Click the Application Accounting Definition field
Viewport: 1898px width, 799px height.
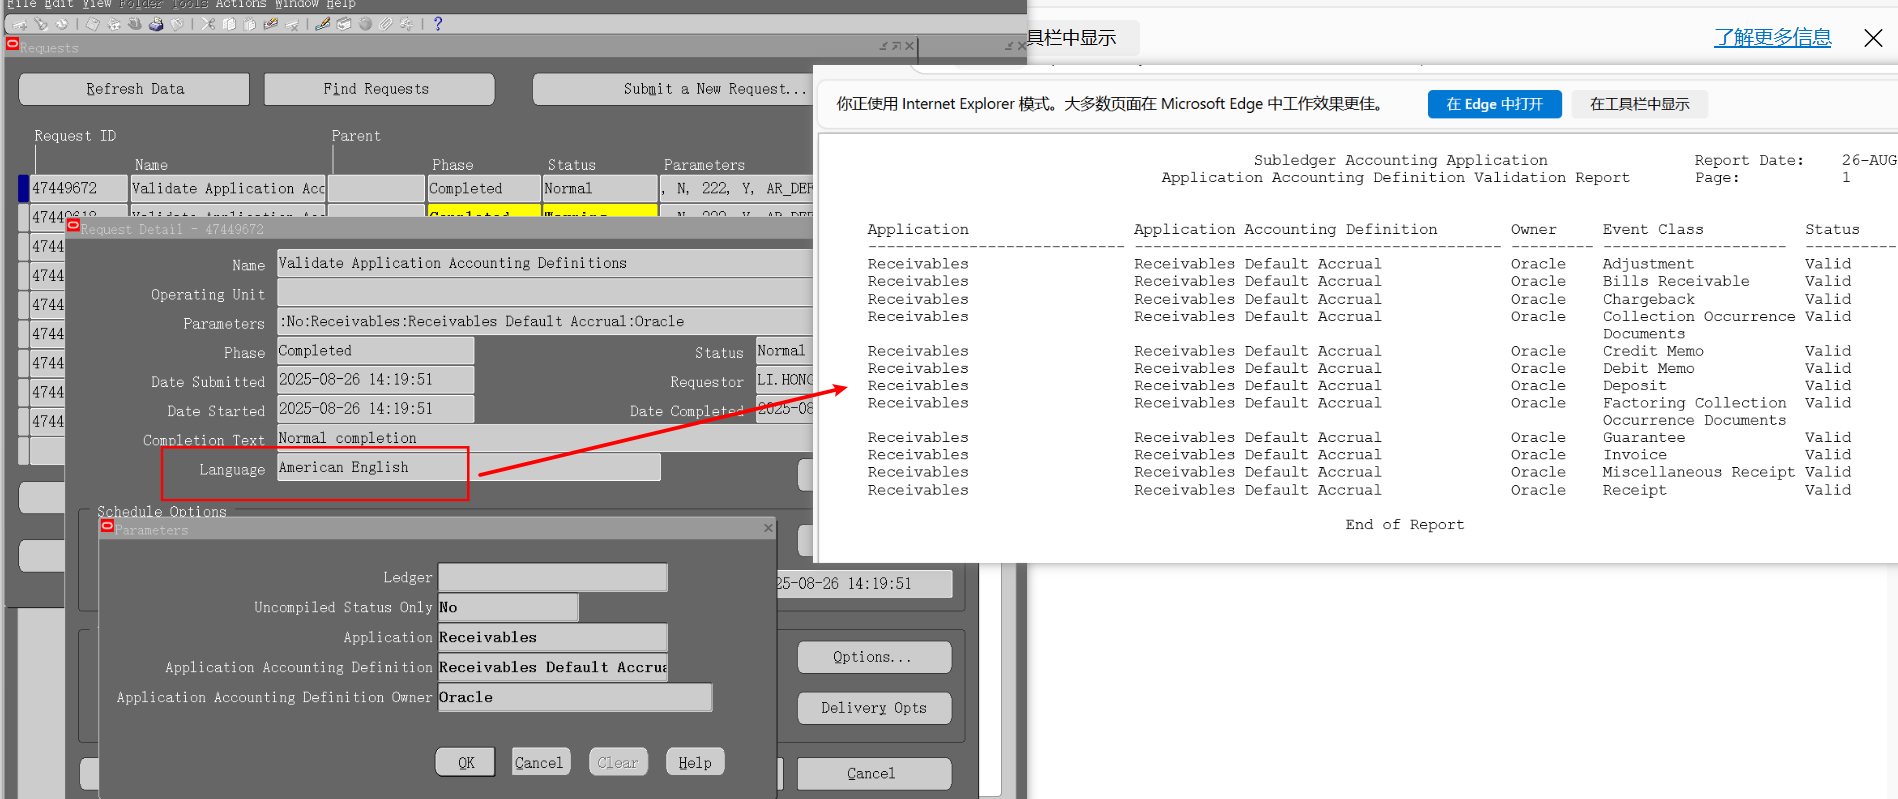(x=552, y=667)
